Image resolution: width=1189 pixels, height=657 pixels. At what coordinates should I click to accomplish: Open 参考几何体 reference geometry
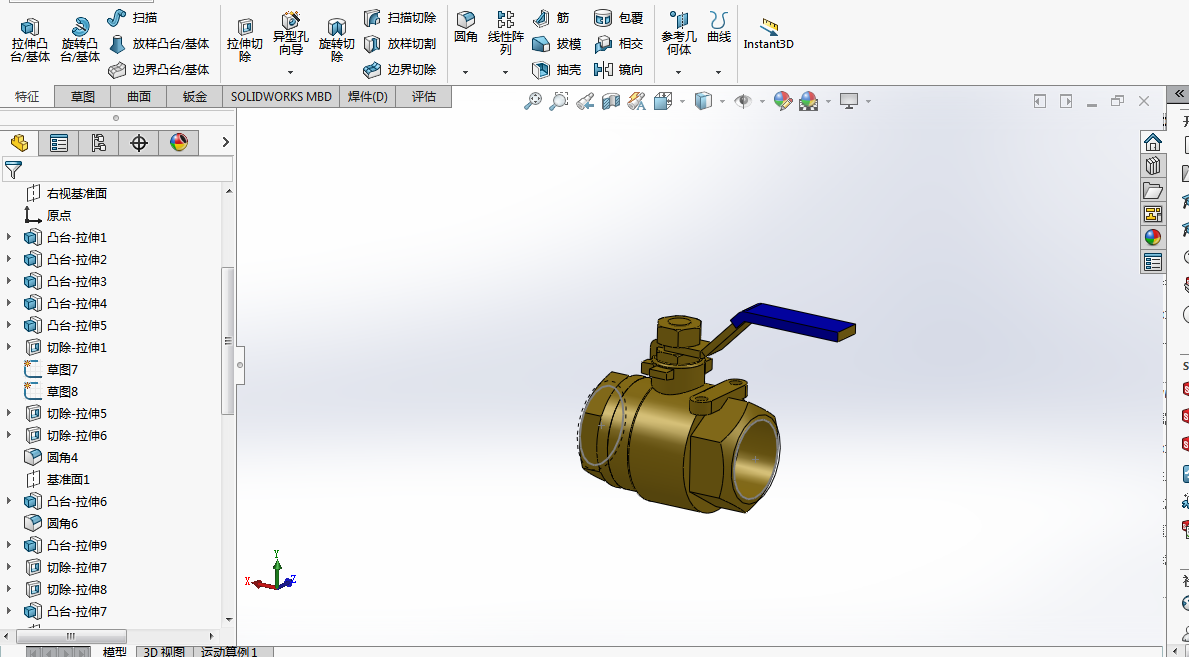click(679, 33)
